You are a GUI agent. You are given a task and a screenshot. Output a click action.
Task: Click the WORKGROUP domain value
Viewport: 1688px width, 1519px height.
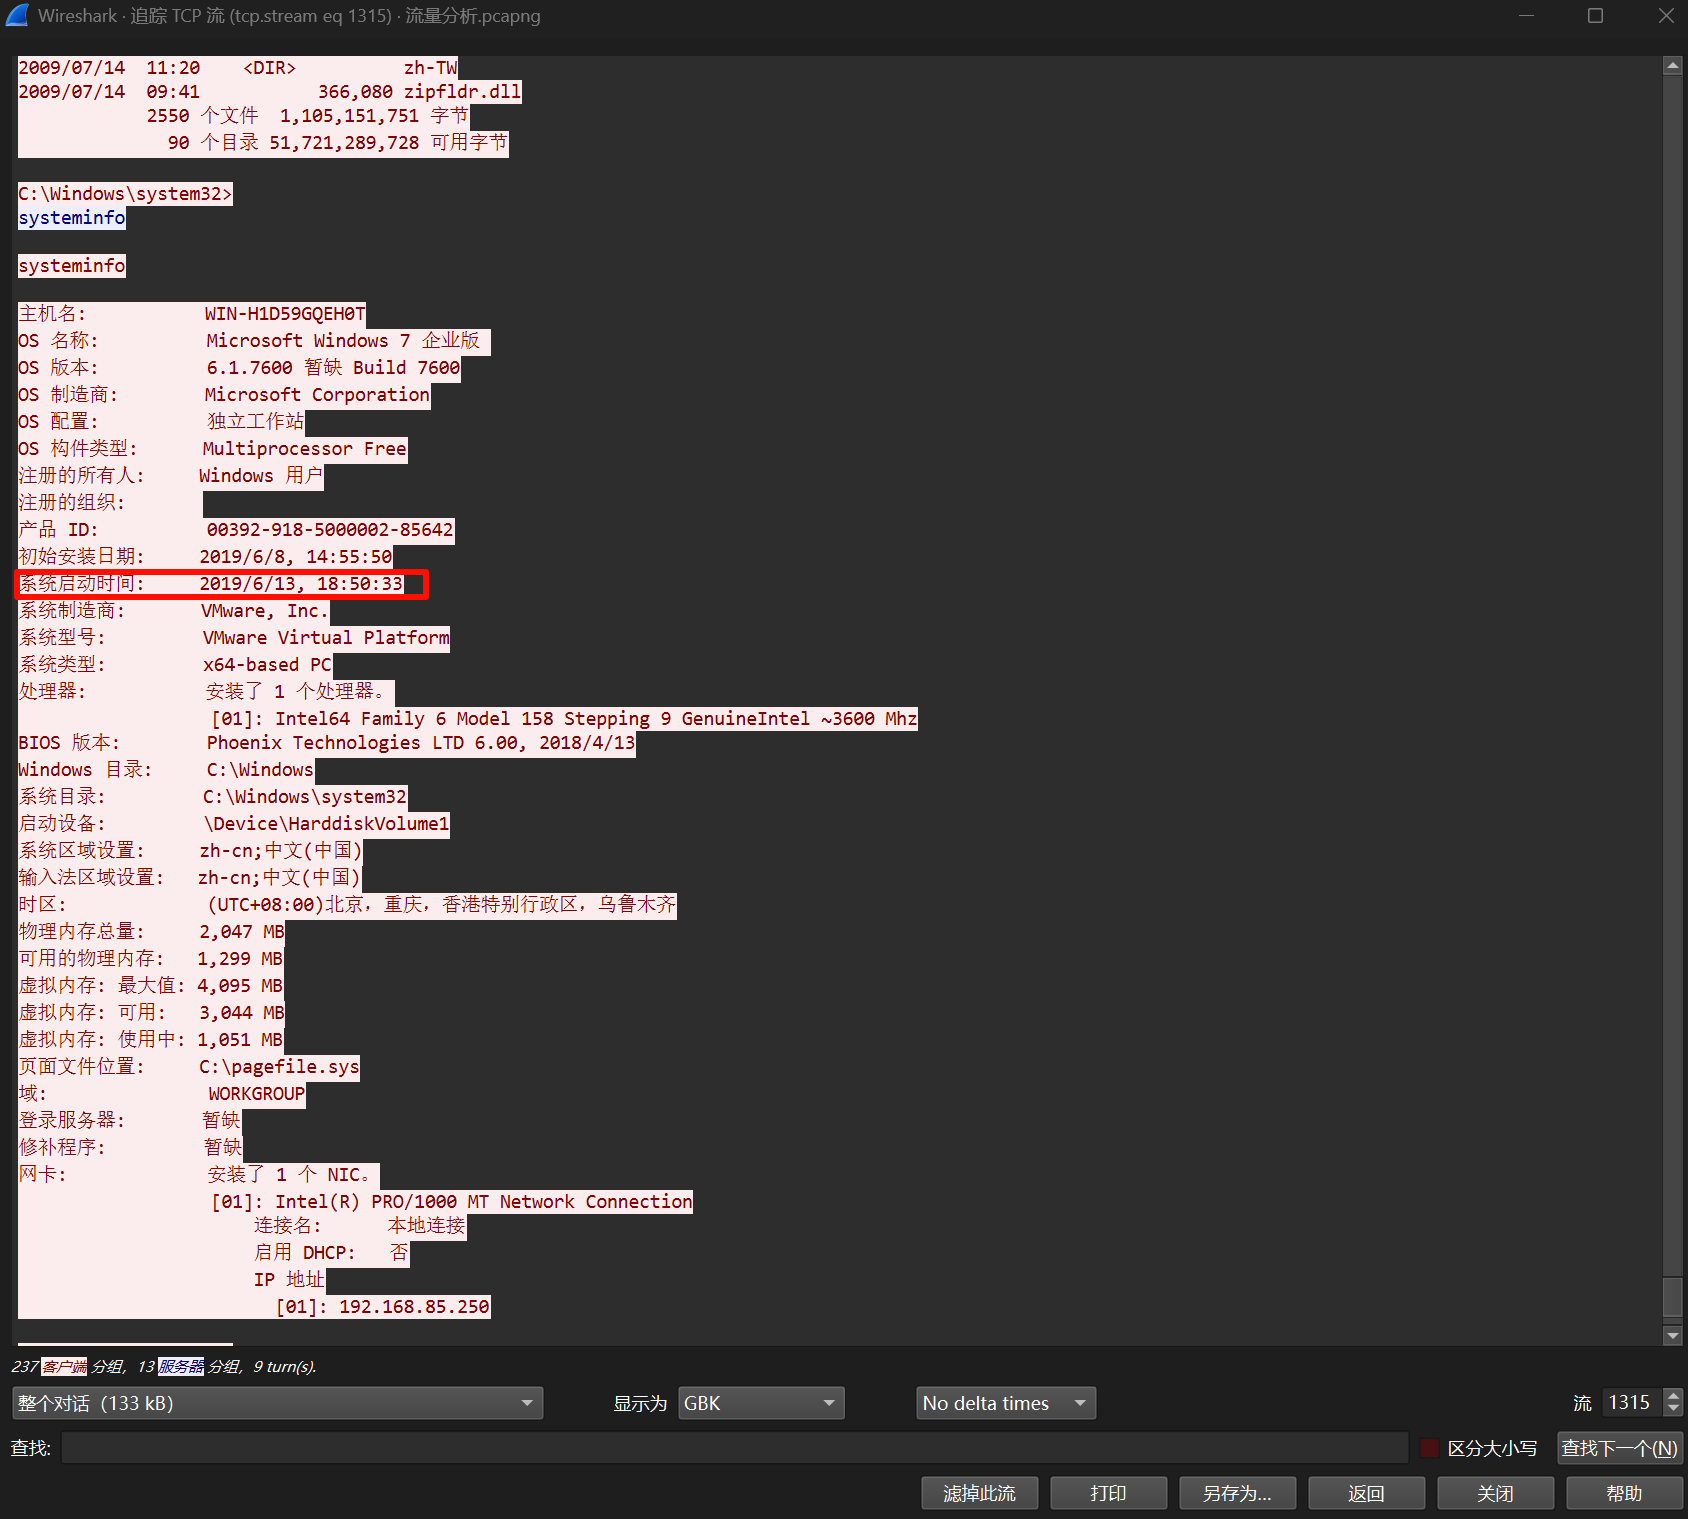click(256, 1094)
